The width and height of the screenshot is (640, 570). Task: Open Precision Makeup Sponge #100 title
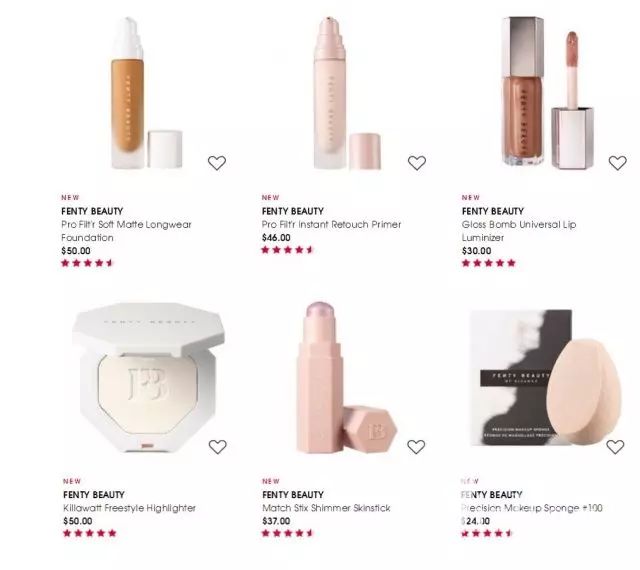[532, 508]
